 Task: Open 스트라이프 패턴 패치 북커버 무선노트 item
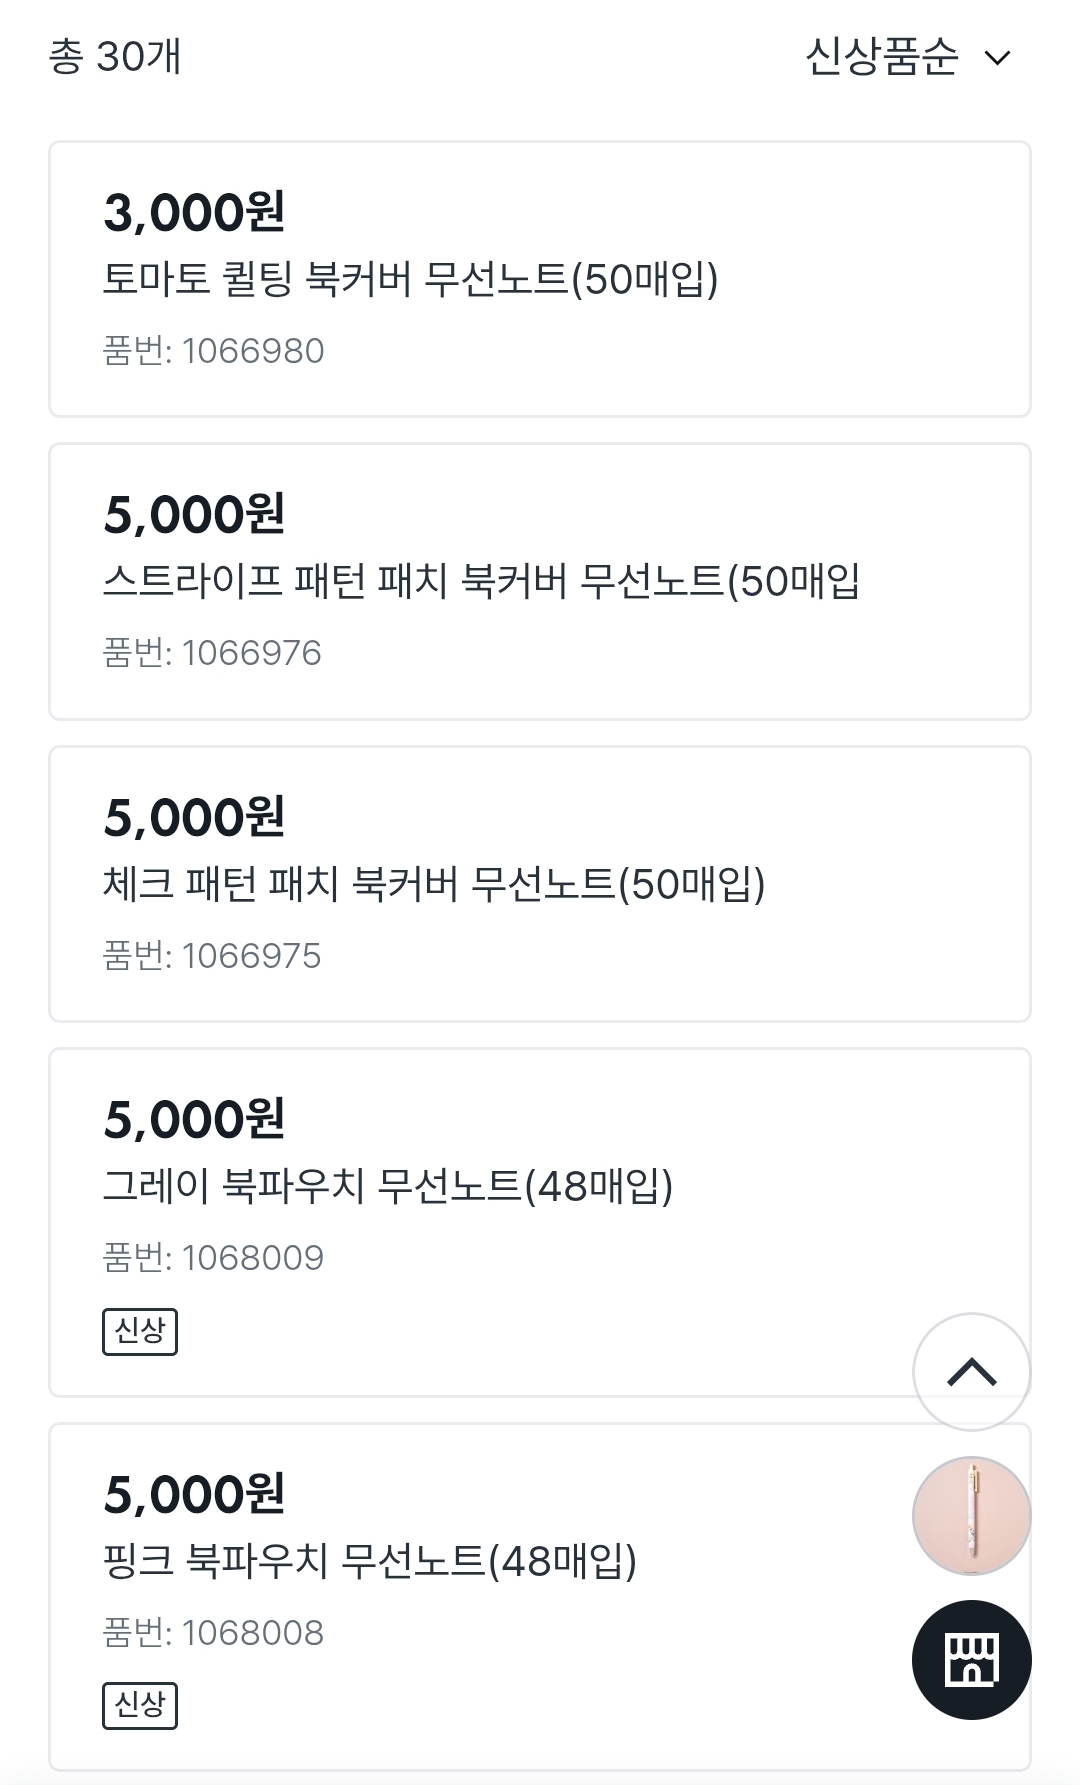(x=481, y=581)
